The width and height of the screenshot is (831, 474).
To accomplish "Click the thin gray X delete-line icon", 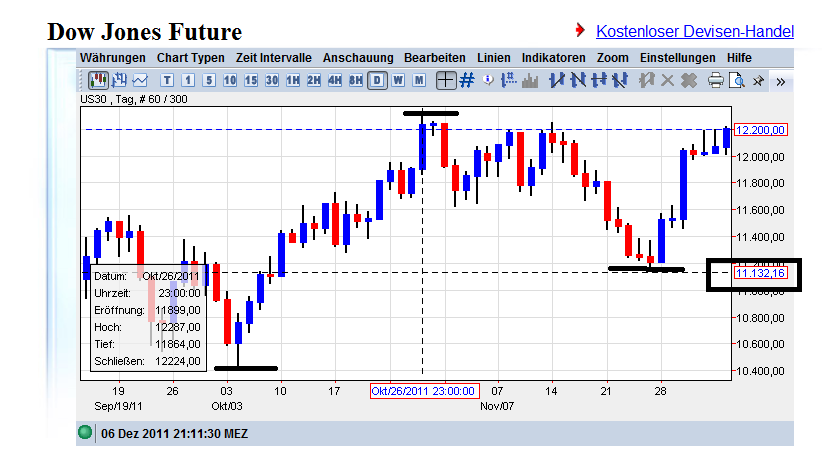I will pos(668,81).
